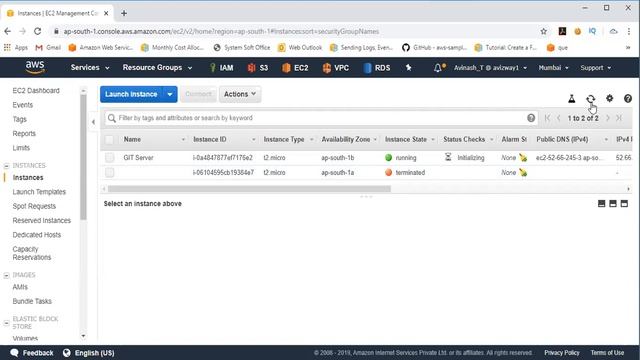This screenshot has width=640, height=360.
Task: Maximize details pane layout icon
Action: tap(624, 203)
